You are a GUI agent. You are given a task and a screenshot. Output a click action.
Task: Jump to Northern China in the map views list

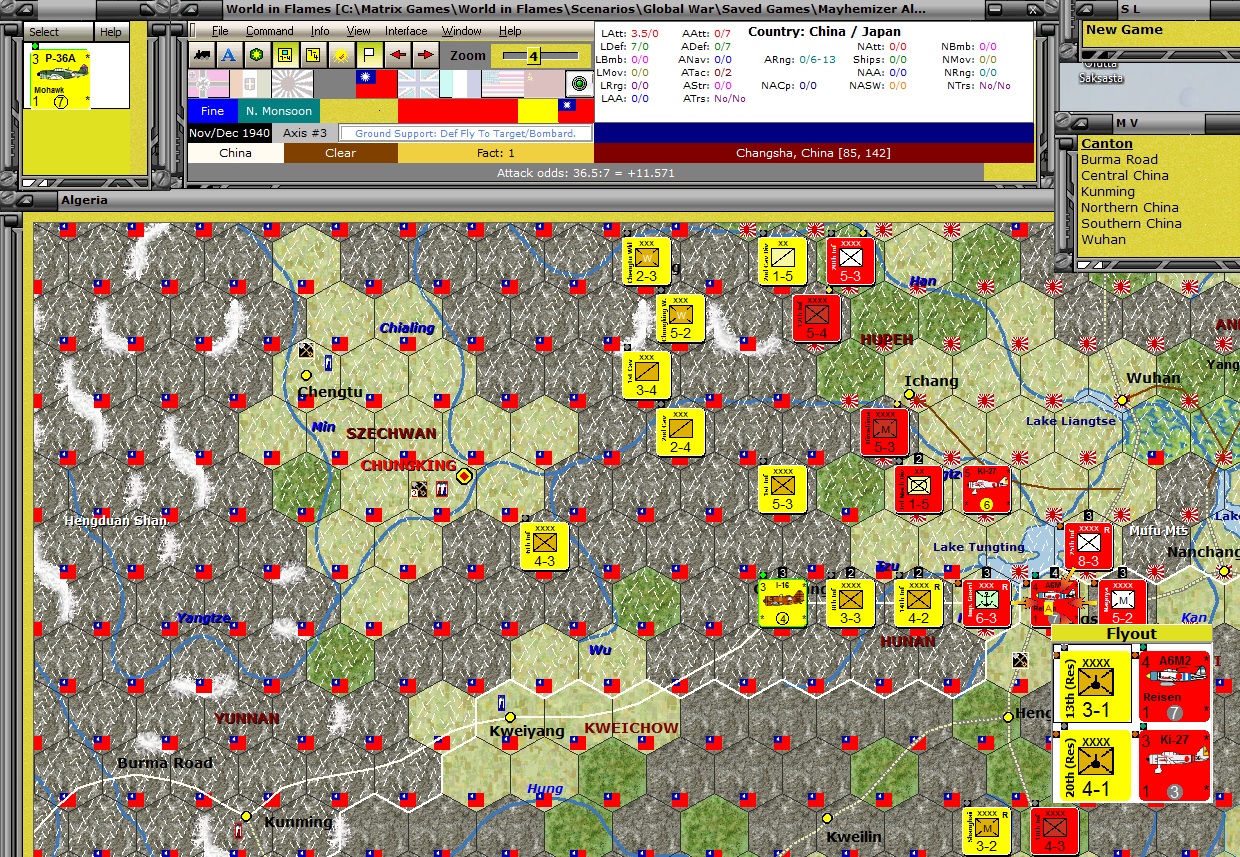pyautogui.click(x=1130, y=207)
